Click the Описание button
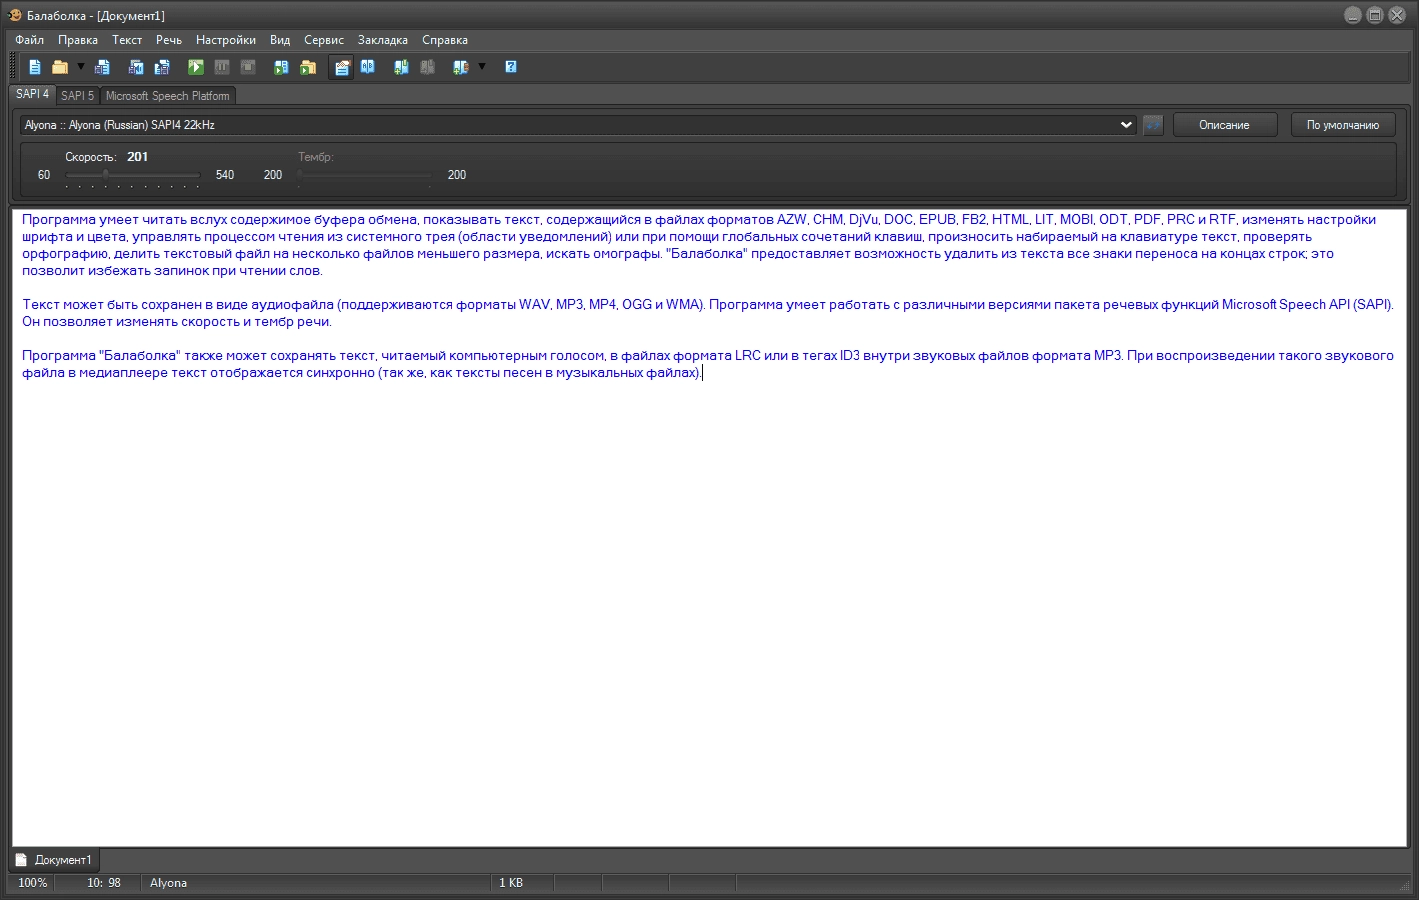Screen dimensions: 1419x900 tap(1224, 125)
